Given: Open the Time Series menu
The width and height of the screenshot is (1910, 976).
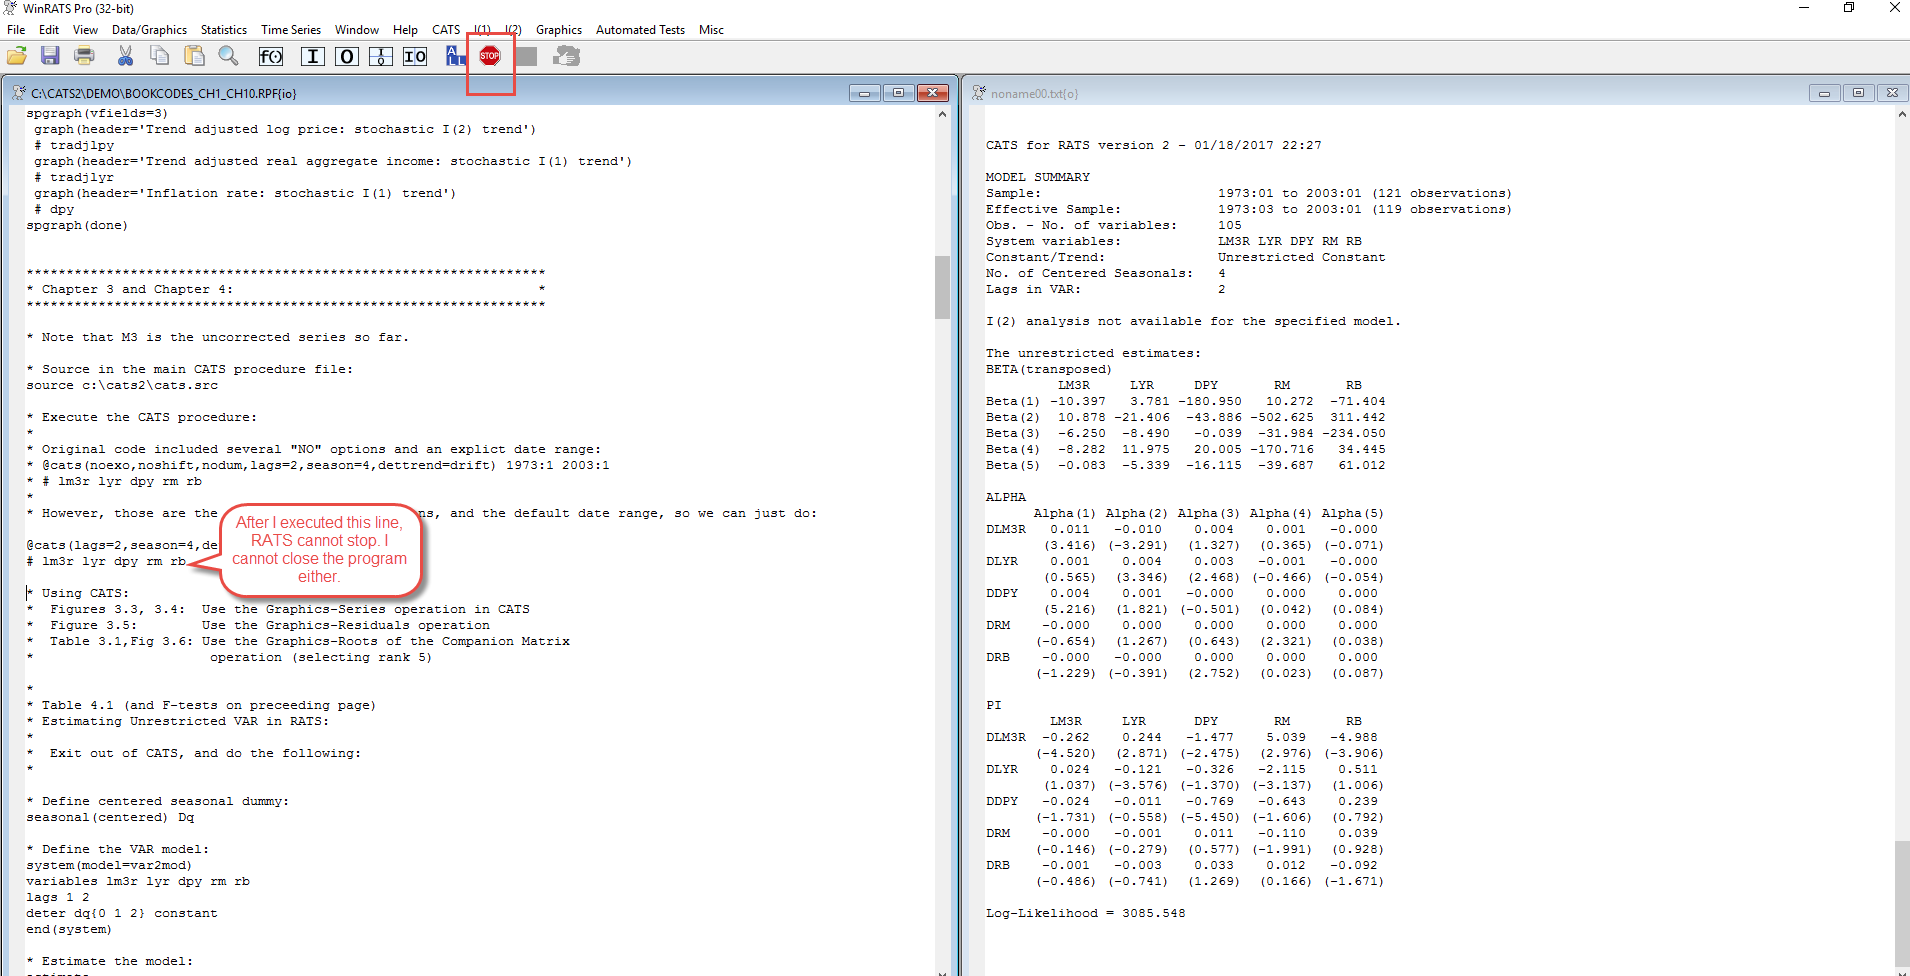Looking at the screenshot, I should (290, 30).
